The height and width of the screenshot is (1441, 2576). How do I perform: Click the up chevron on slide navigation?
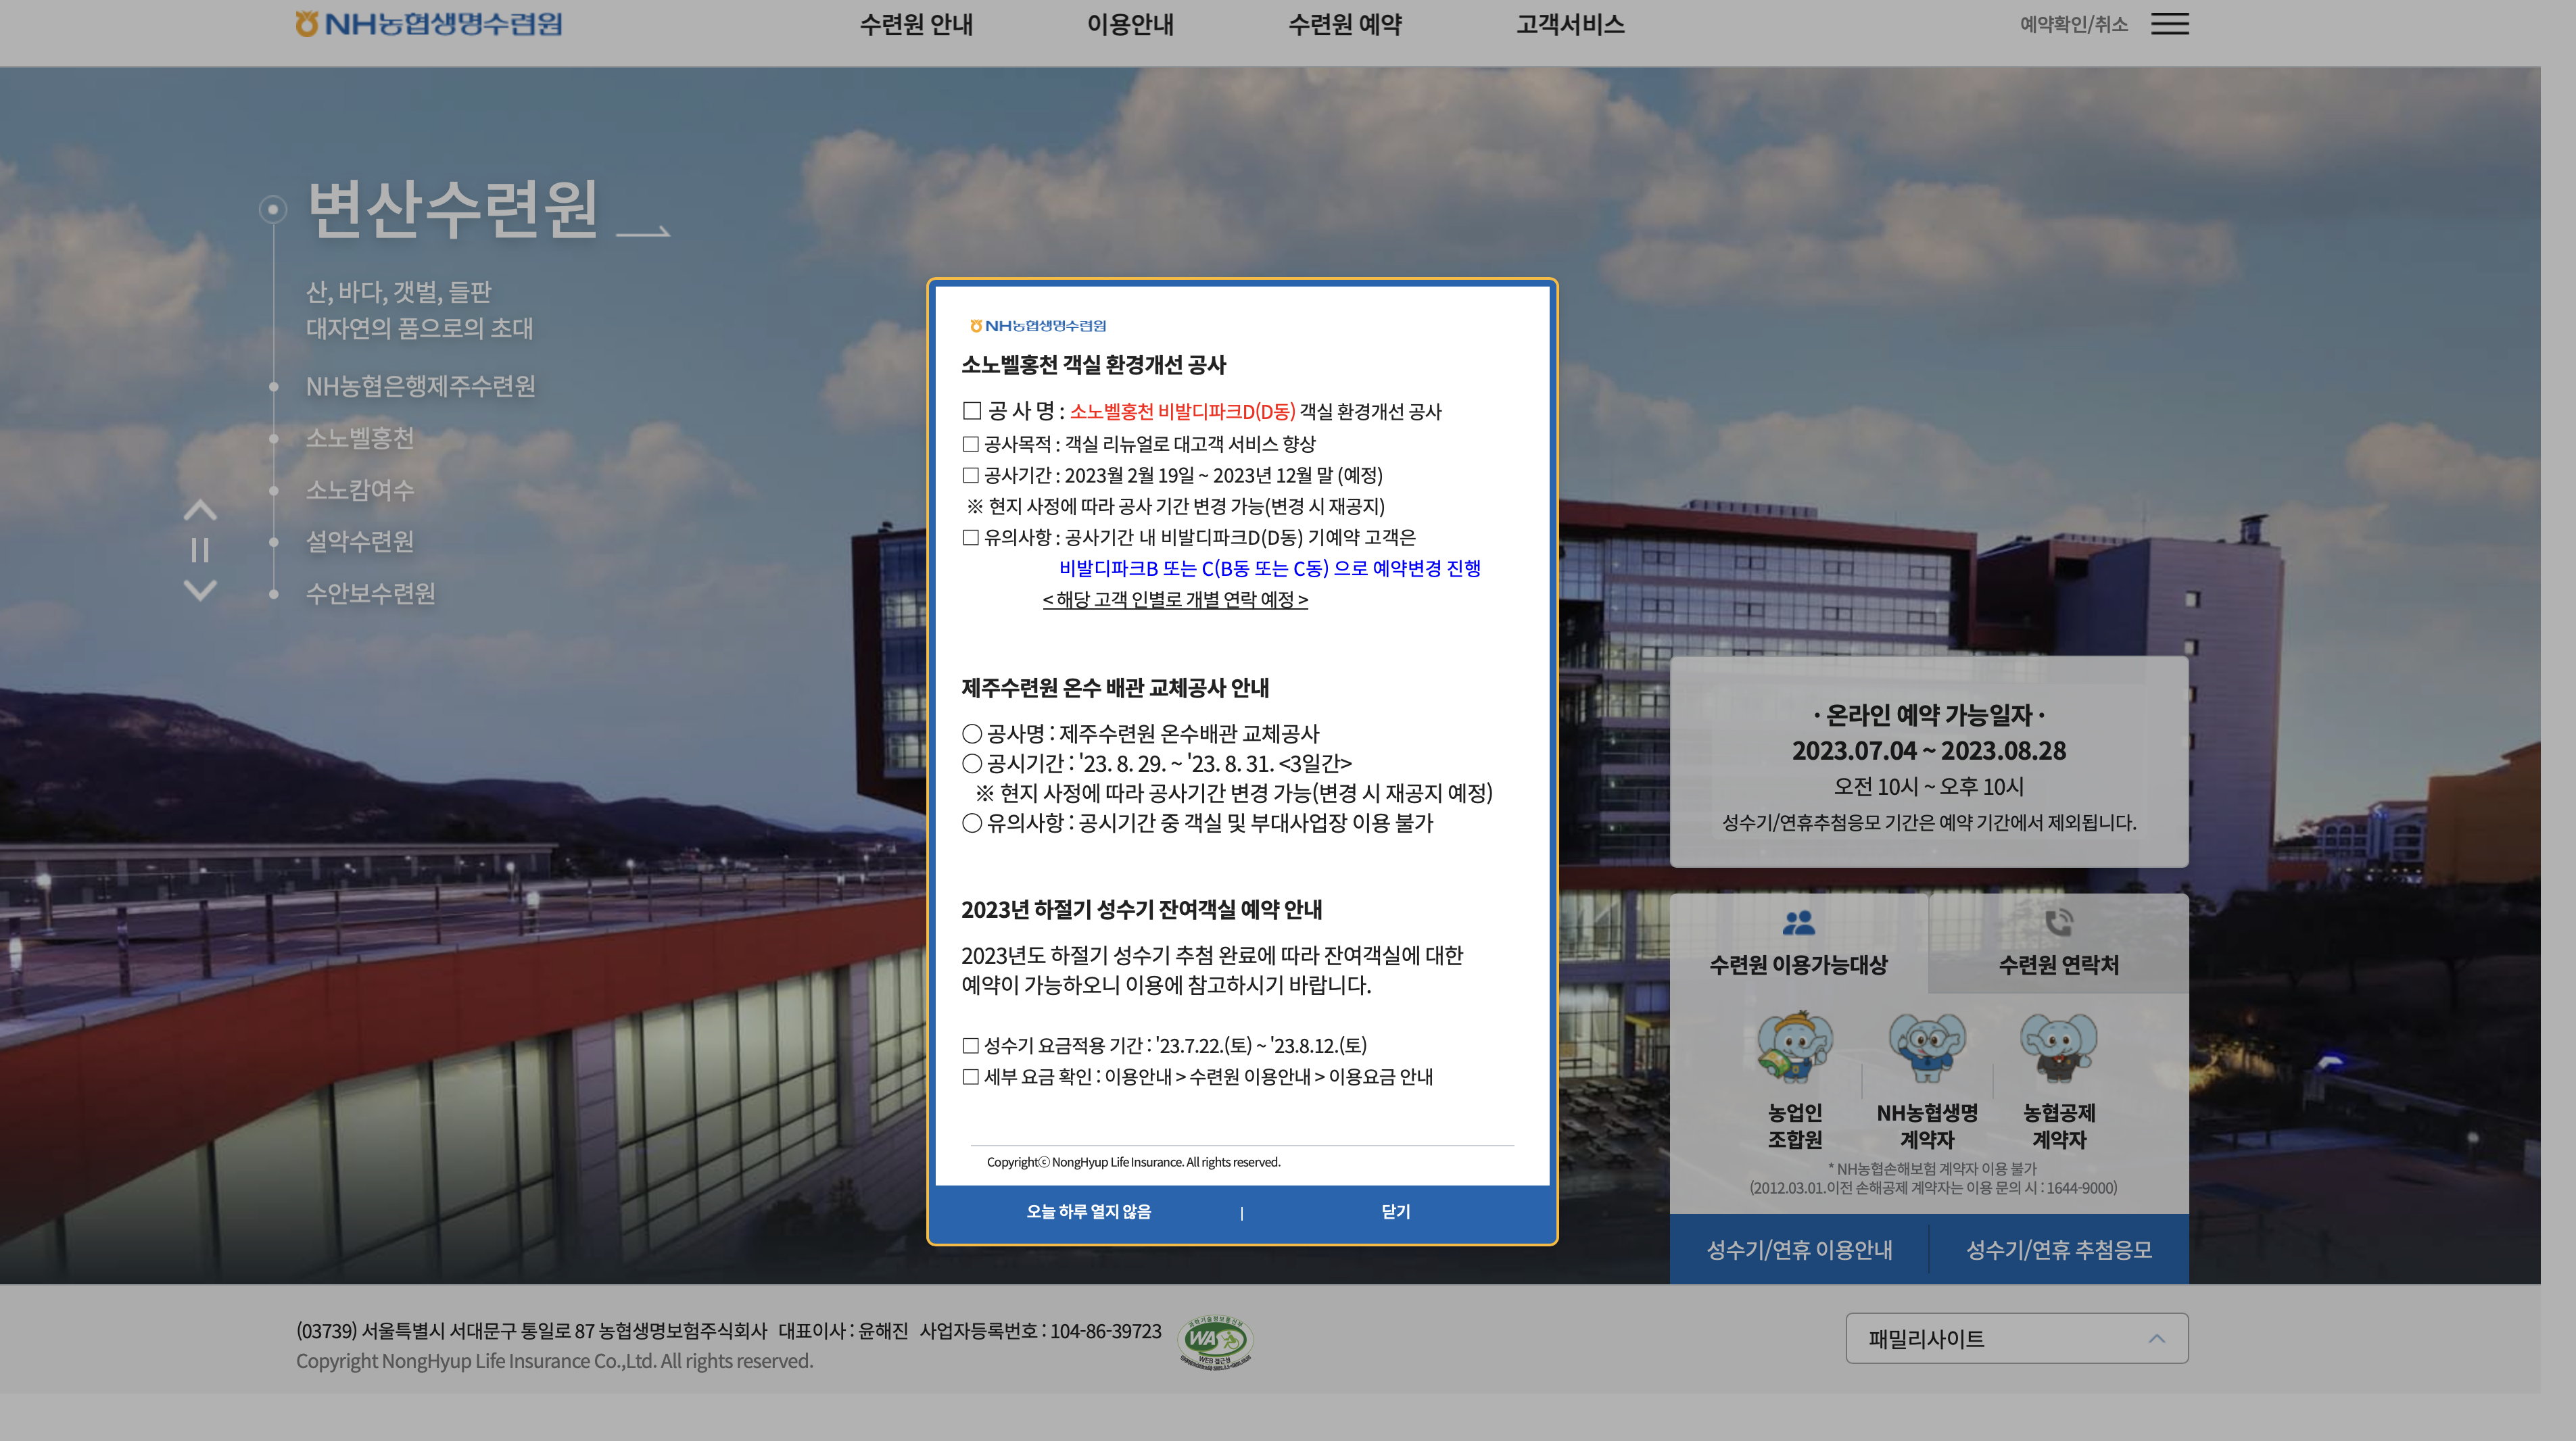200,510
